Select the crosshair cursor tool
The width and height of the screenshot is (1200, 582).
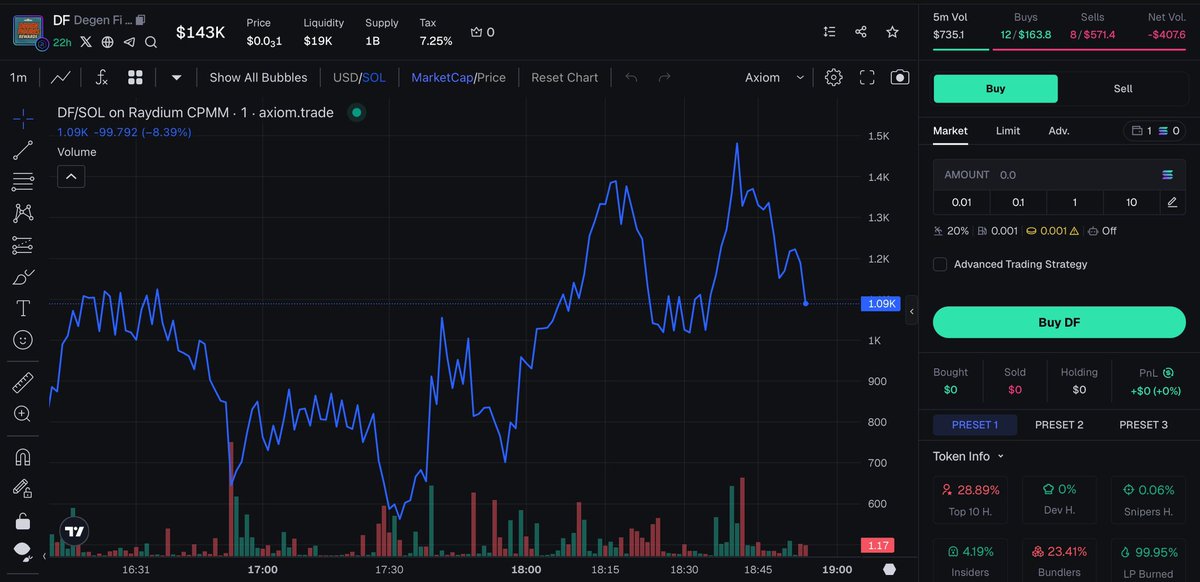(22, 119)
